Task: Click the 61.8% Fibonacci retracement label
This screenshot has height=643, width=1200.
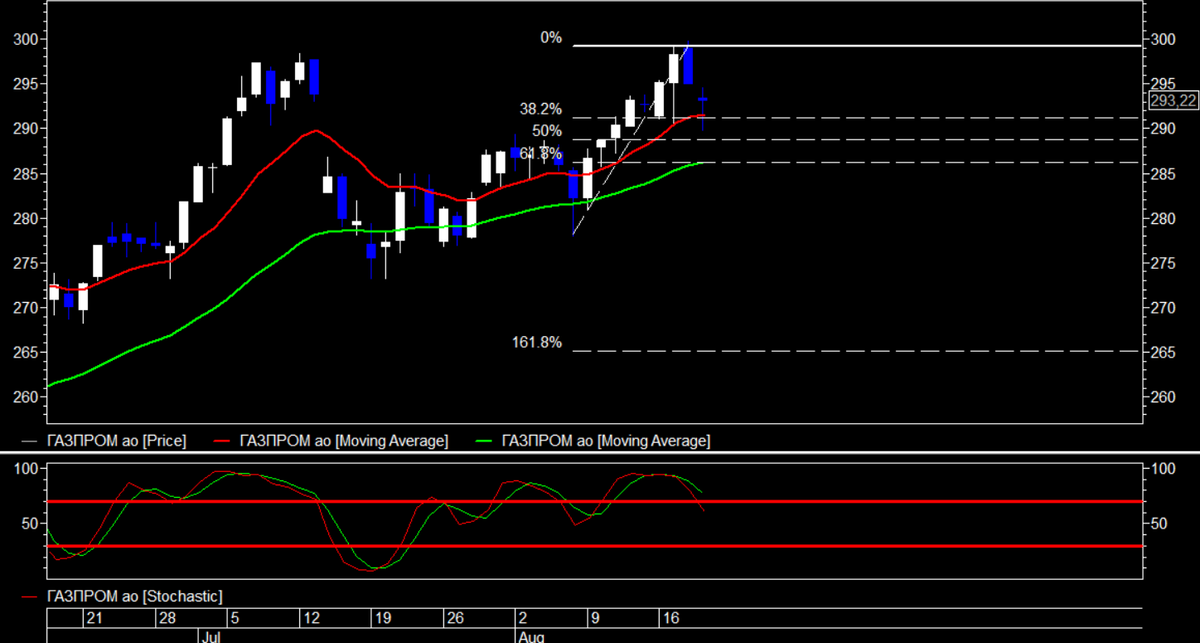Action: coord(540,153)
